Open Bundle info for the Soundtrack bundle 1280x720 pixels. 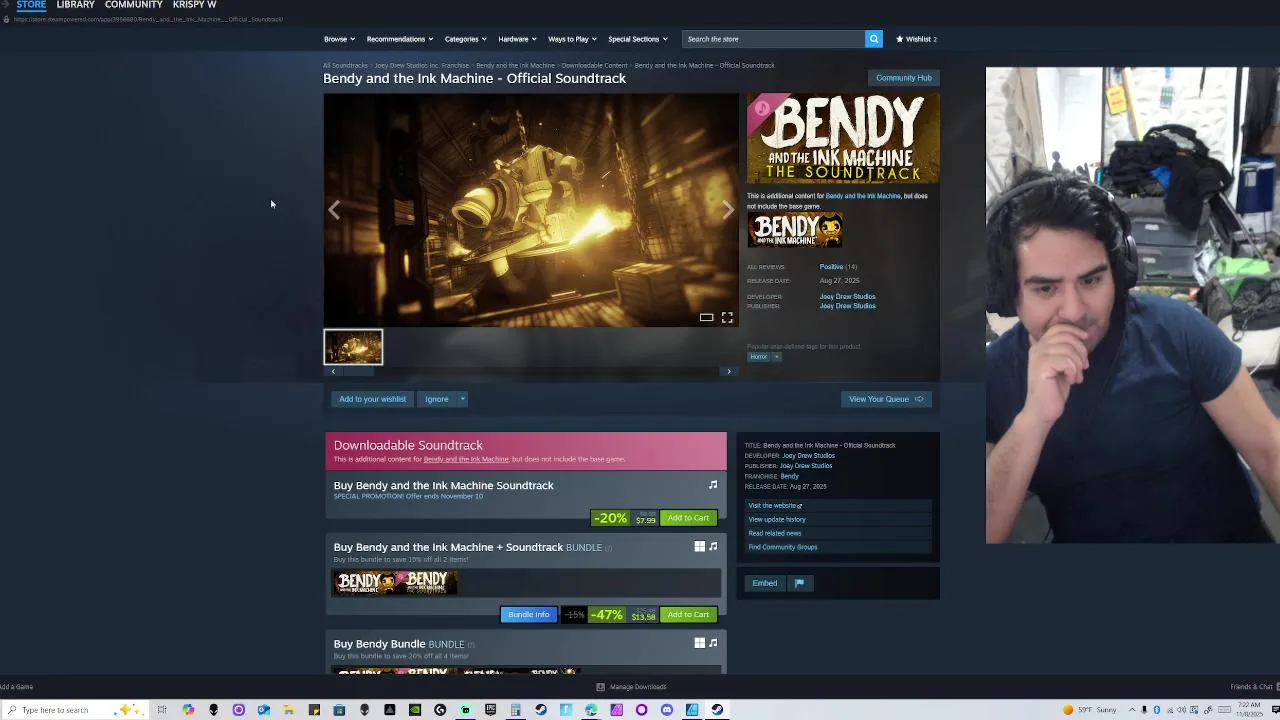pyautogui.click(x=528, y=615)
